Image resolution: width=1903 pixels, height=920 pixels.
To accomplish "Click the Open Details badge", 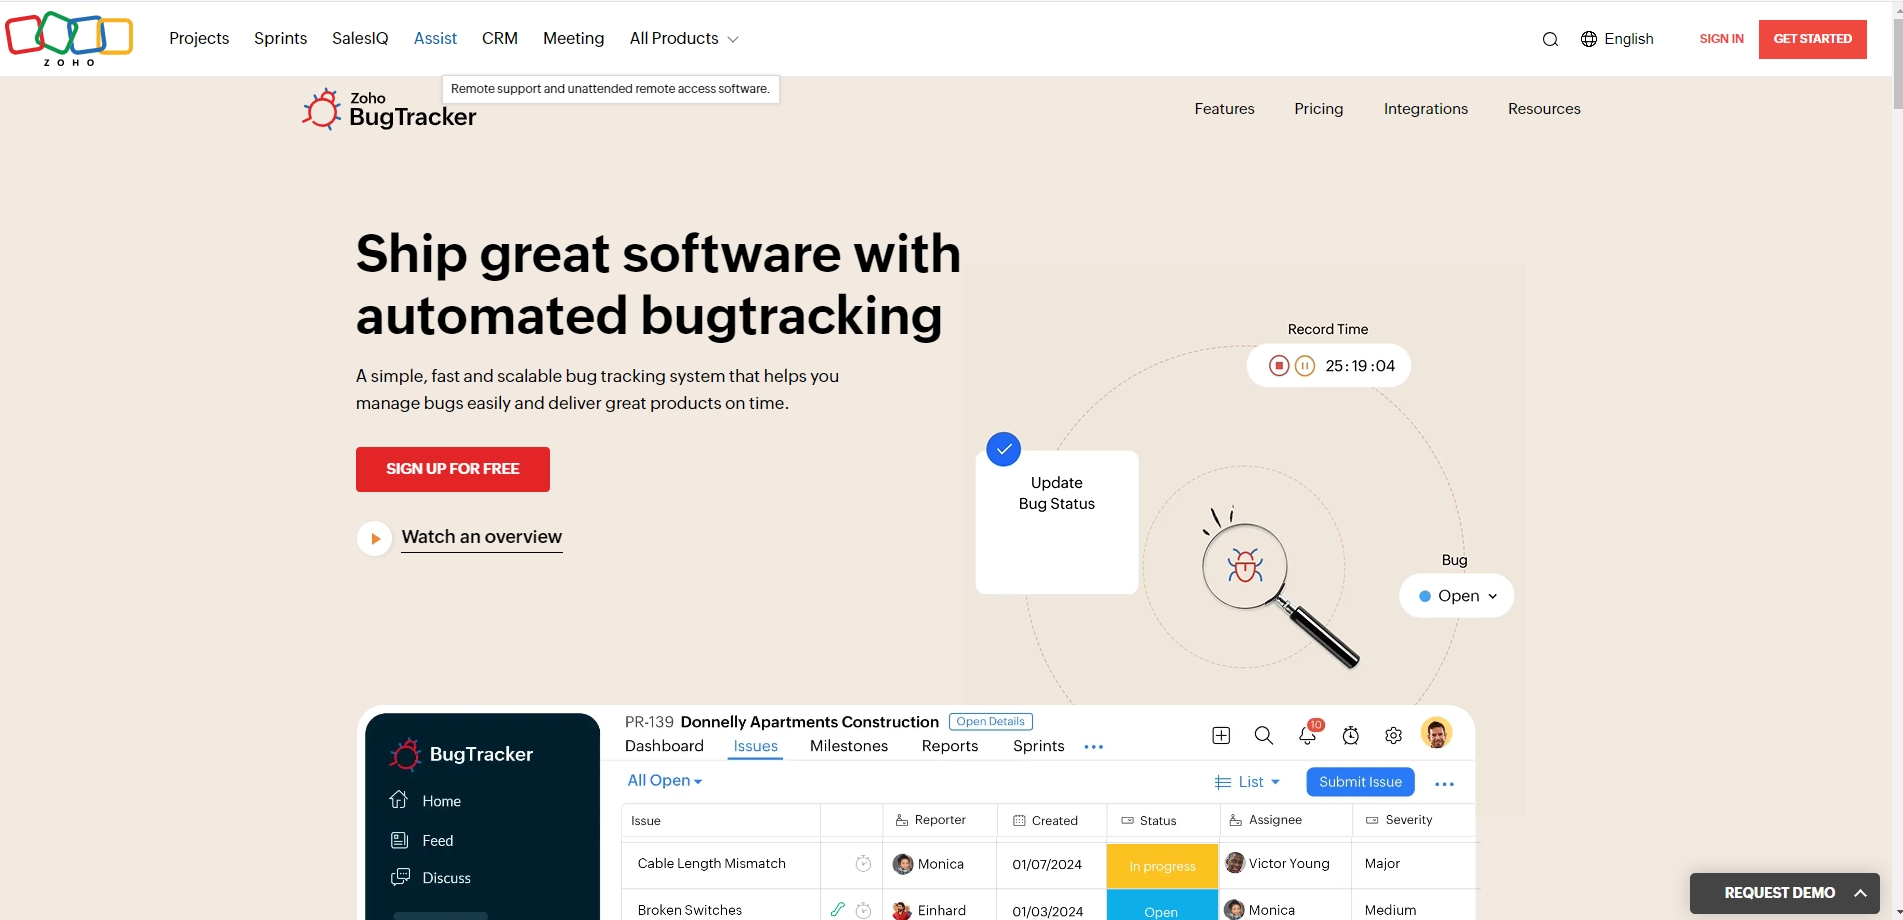I will pos(991,722).
